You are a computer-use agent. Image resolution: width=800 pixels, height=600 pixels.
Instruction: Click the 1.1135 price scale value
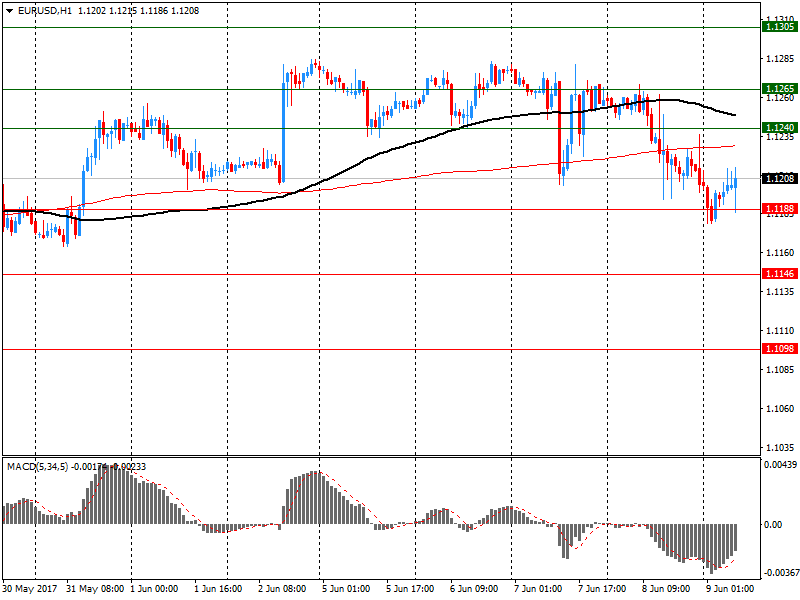pos(780,292)
